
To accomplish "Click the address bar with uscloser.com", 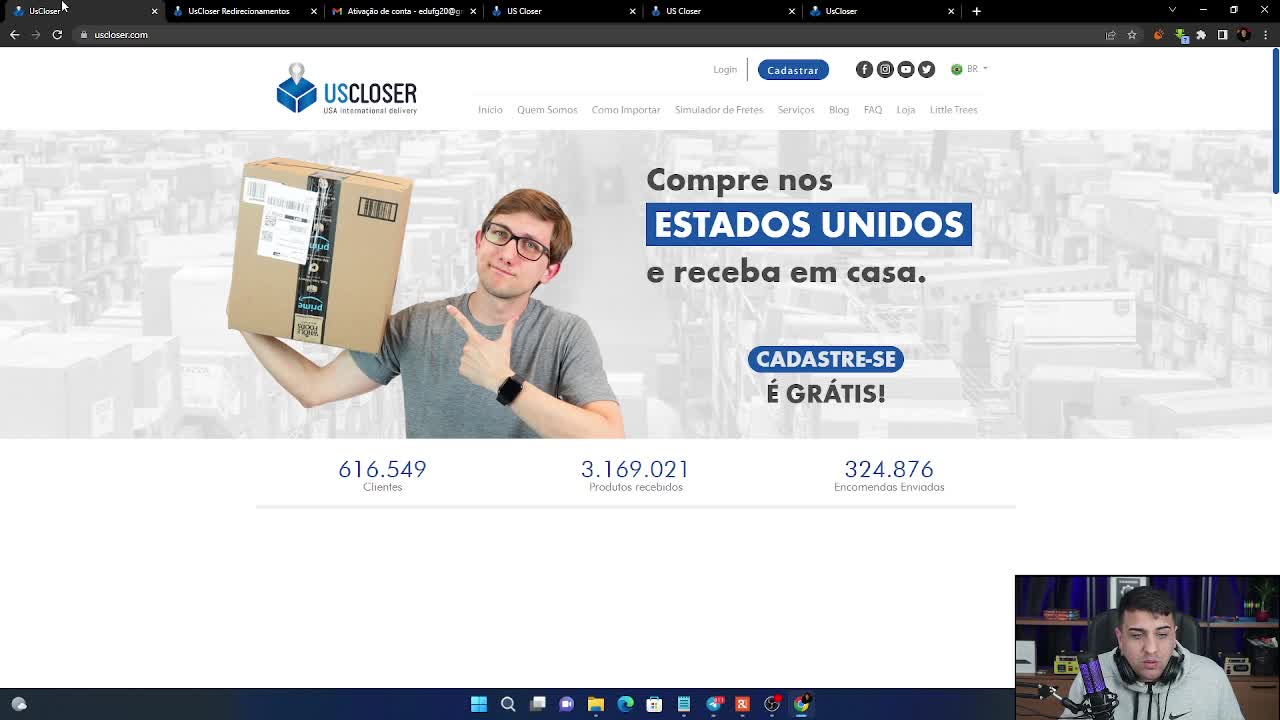I will (590, 35).
